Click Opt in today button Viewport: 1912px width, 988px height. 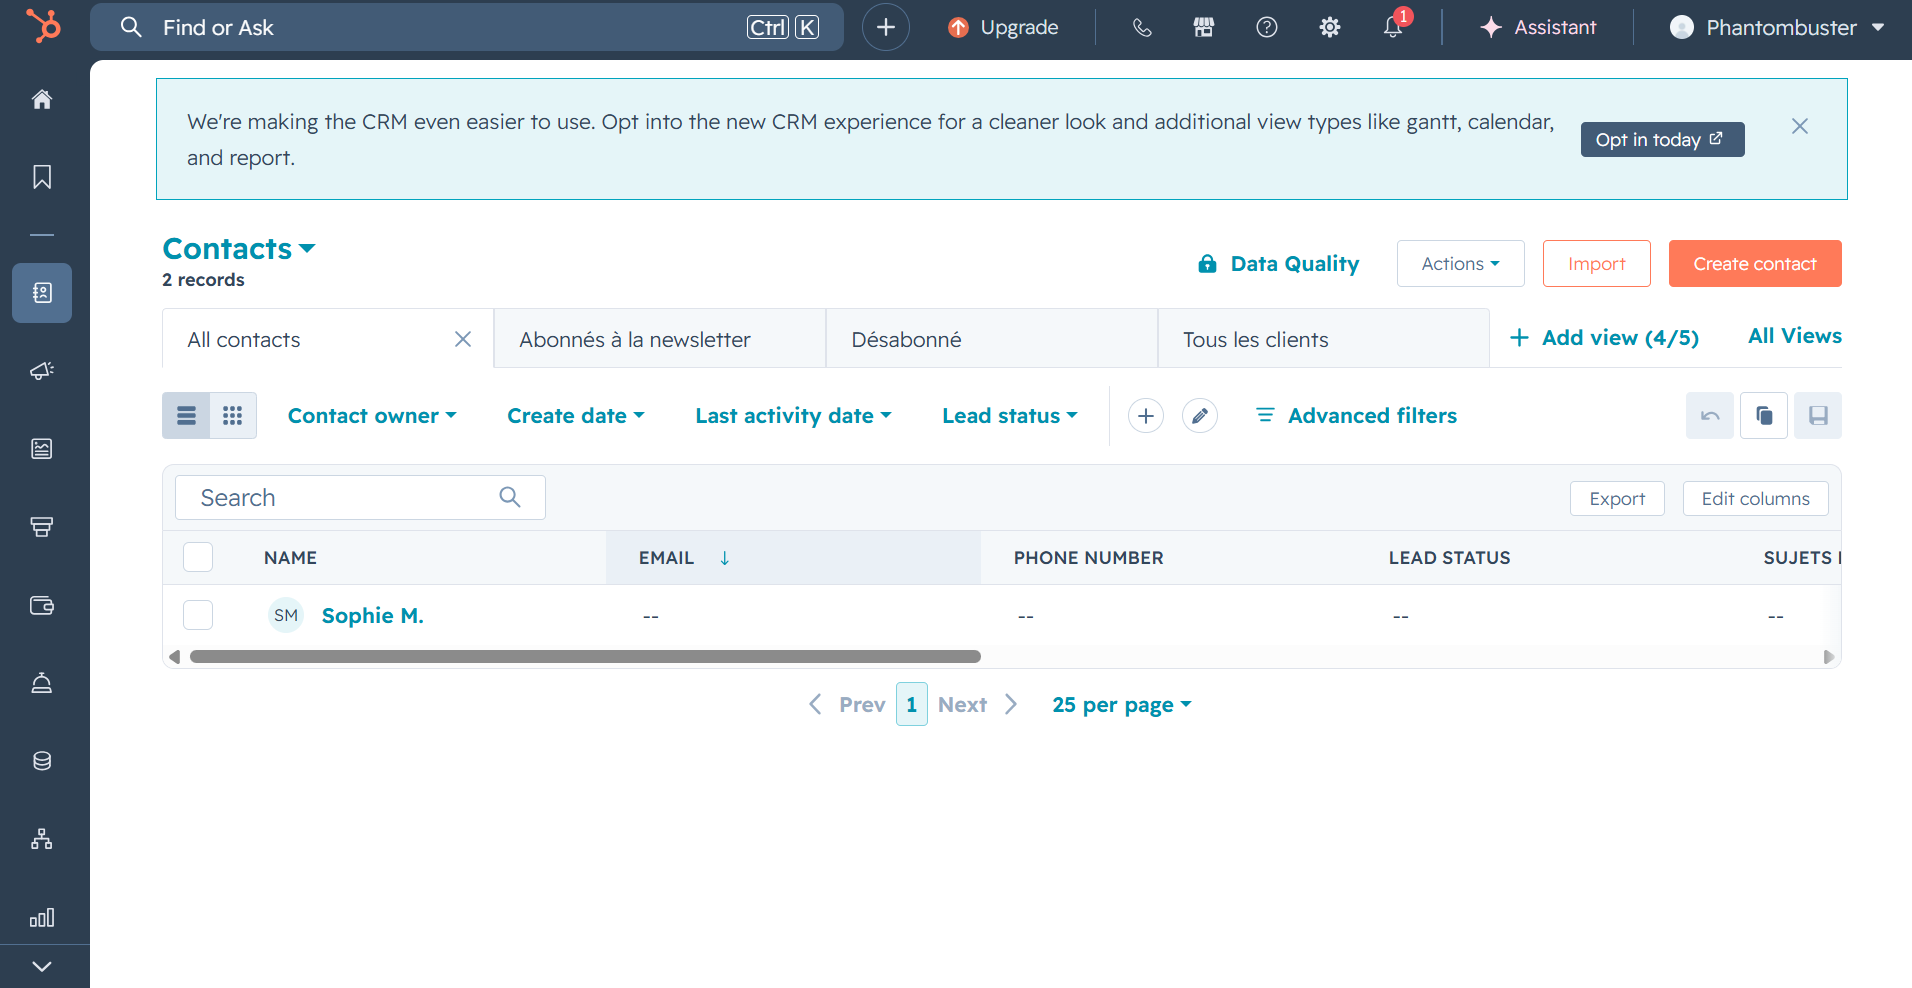(x=1663, y=140)
